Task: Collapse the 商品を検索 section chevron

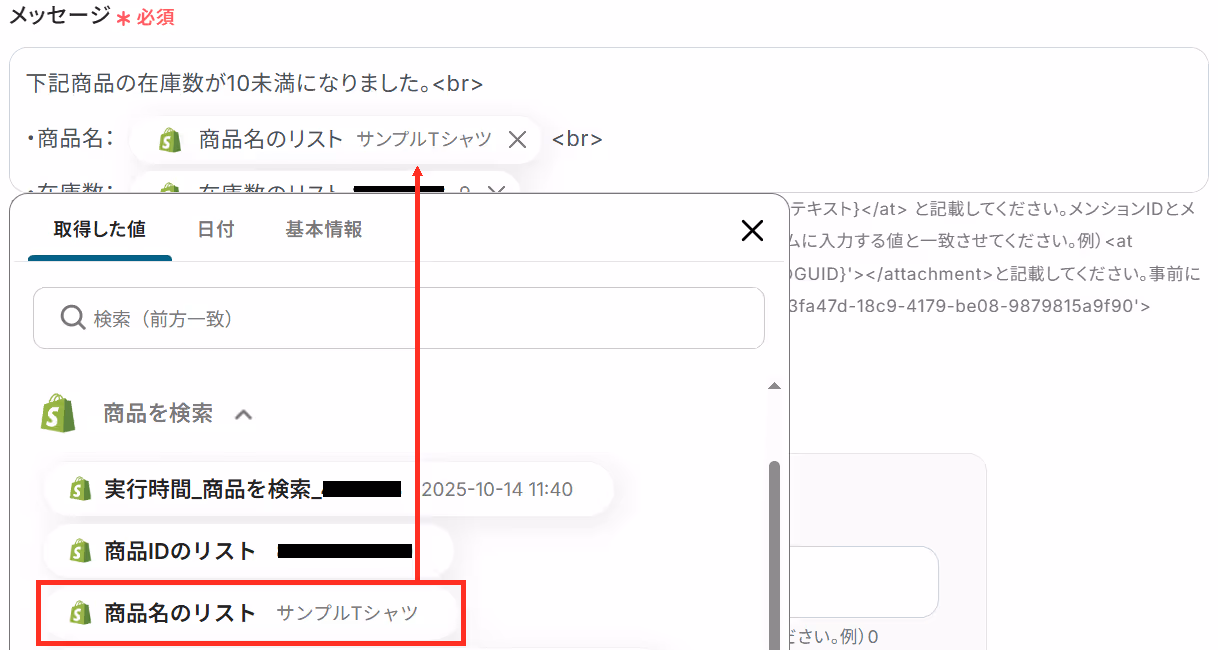Action: coord(243,414)
